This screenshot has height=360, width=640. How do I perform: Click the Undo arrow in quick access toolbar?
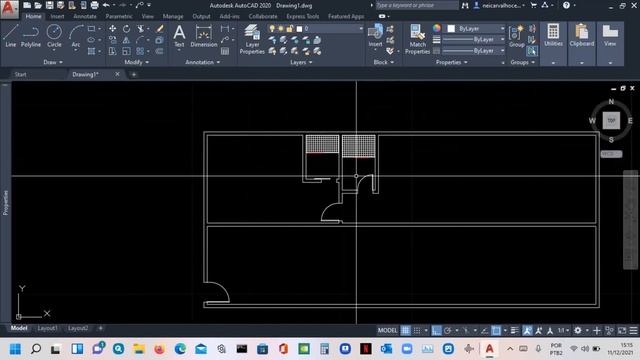pyautogui.click(x=106, y=5)
